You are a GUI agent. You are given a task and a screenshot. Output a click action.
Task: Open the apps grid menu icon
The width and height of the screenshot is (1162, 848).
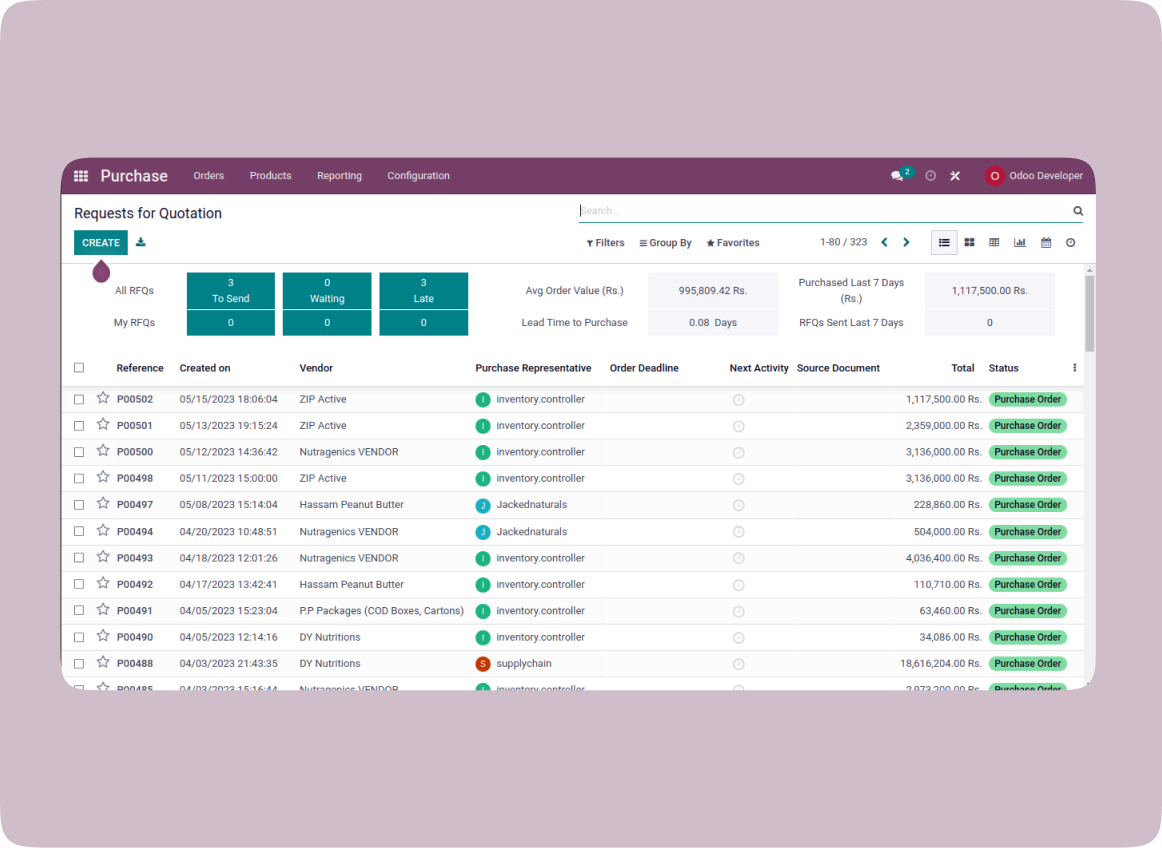point(81,176)
